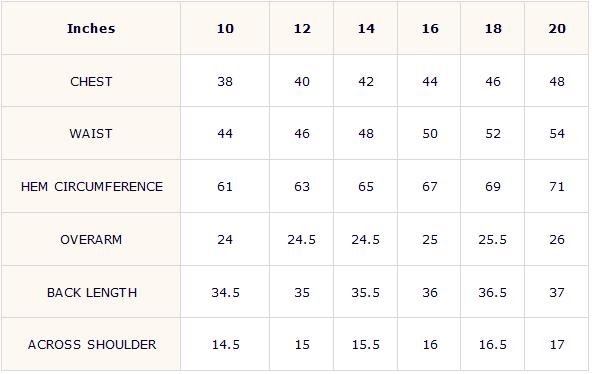
Task: Click the ACROSS SHOULDER row label
Action: [x=92, y=345]
